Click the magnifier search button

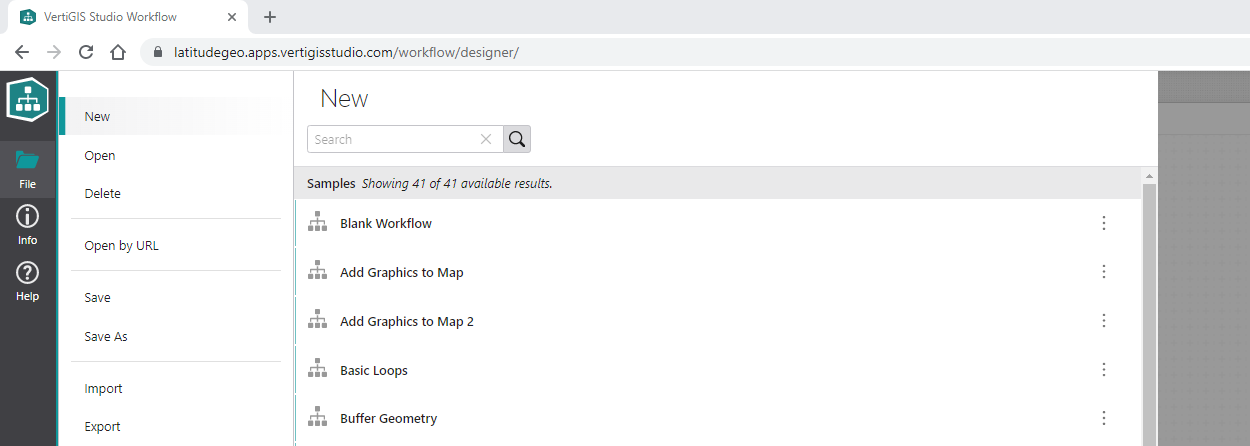[517, 139]
